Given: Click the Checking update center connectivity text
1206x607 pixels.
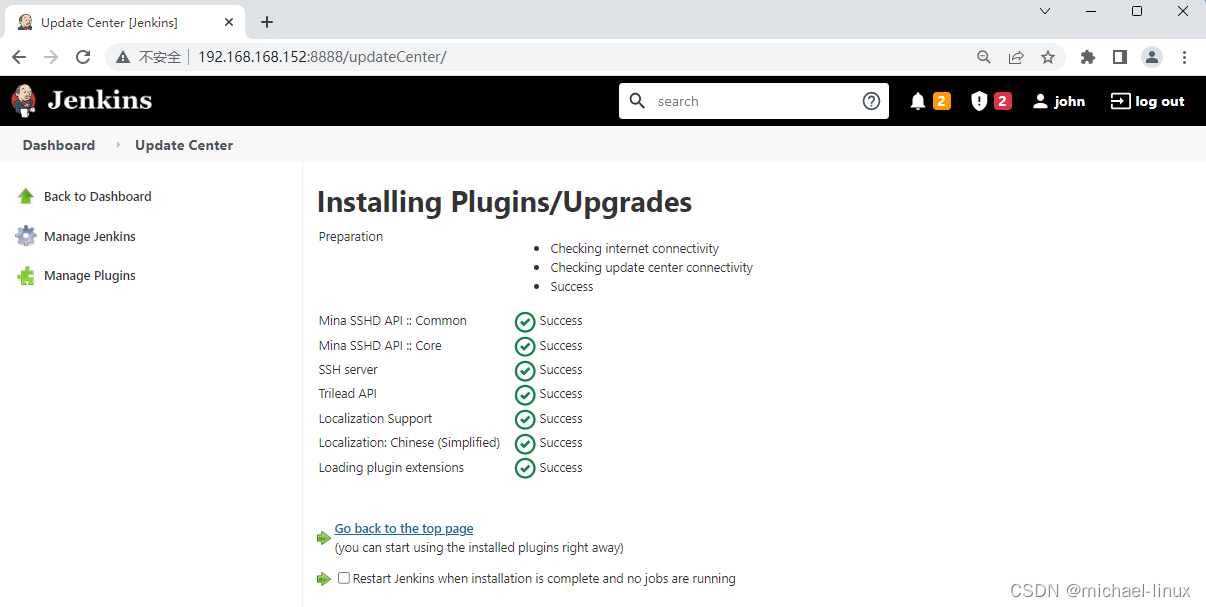Looking at the screenshot, I should [x=651, y=268].
